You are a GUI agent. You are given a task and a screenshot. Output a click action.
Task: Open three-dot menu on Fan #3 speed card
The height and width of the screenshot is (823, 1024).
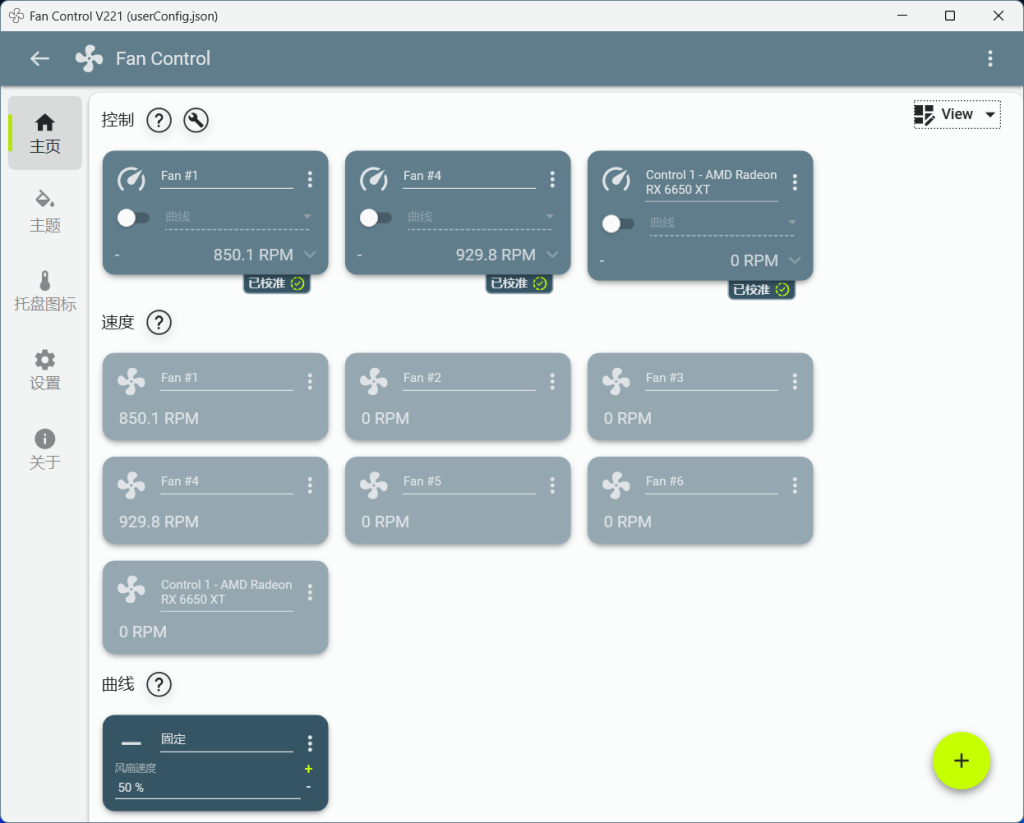tap(794, 381)
